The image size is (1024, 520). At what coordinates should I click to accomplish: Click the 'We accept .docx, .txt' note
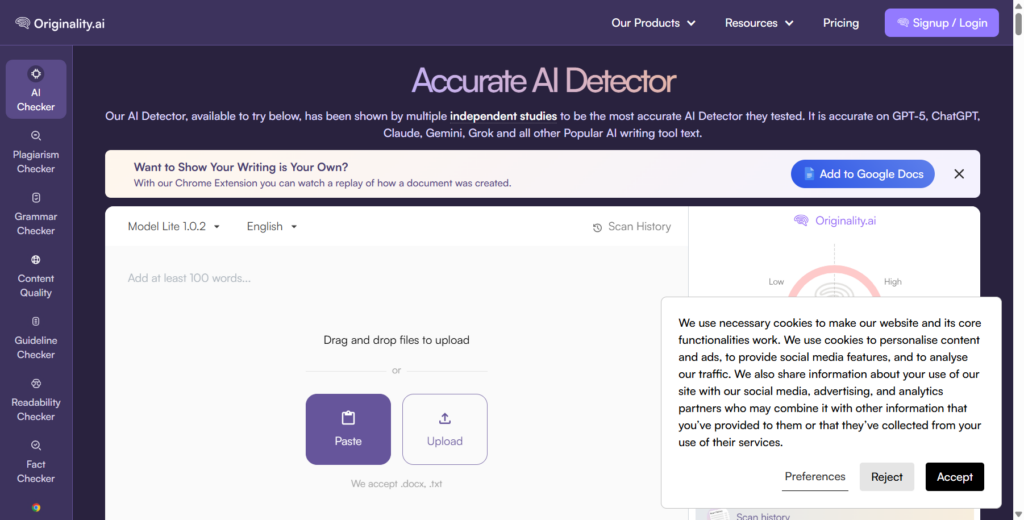[x=396, y=484]
